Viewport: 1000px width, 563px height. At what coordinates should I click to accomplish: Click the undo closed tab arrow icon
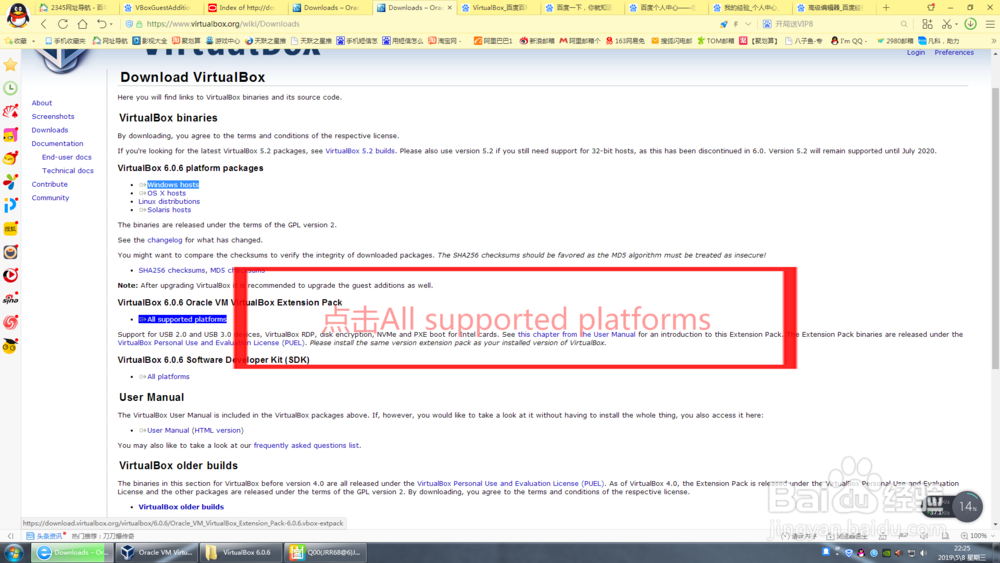point(101,24)
